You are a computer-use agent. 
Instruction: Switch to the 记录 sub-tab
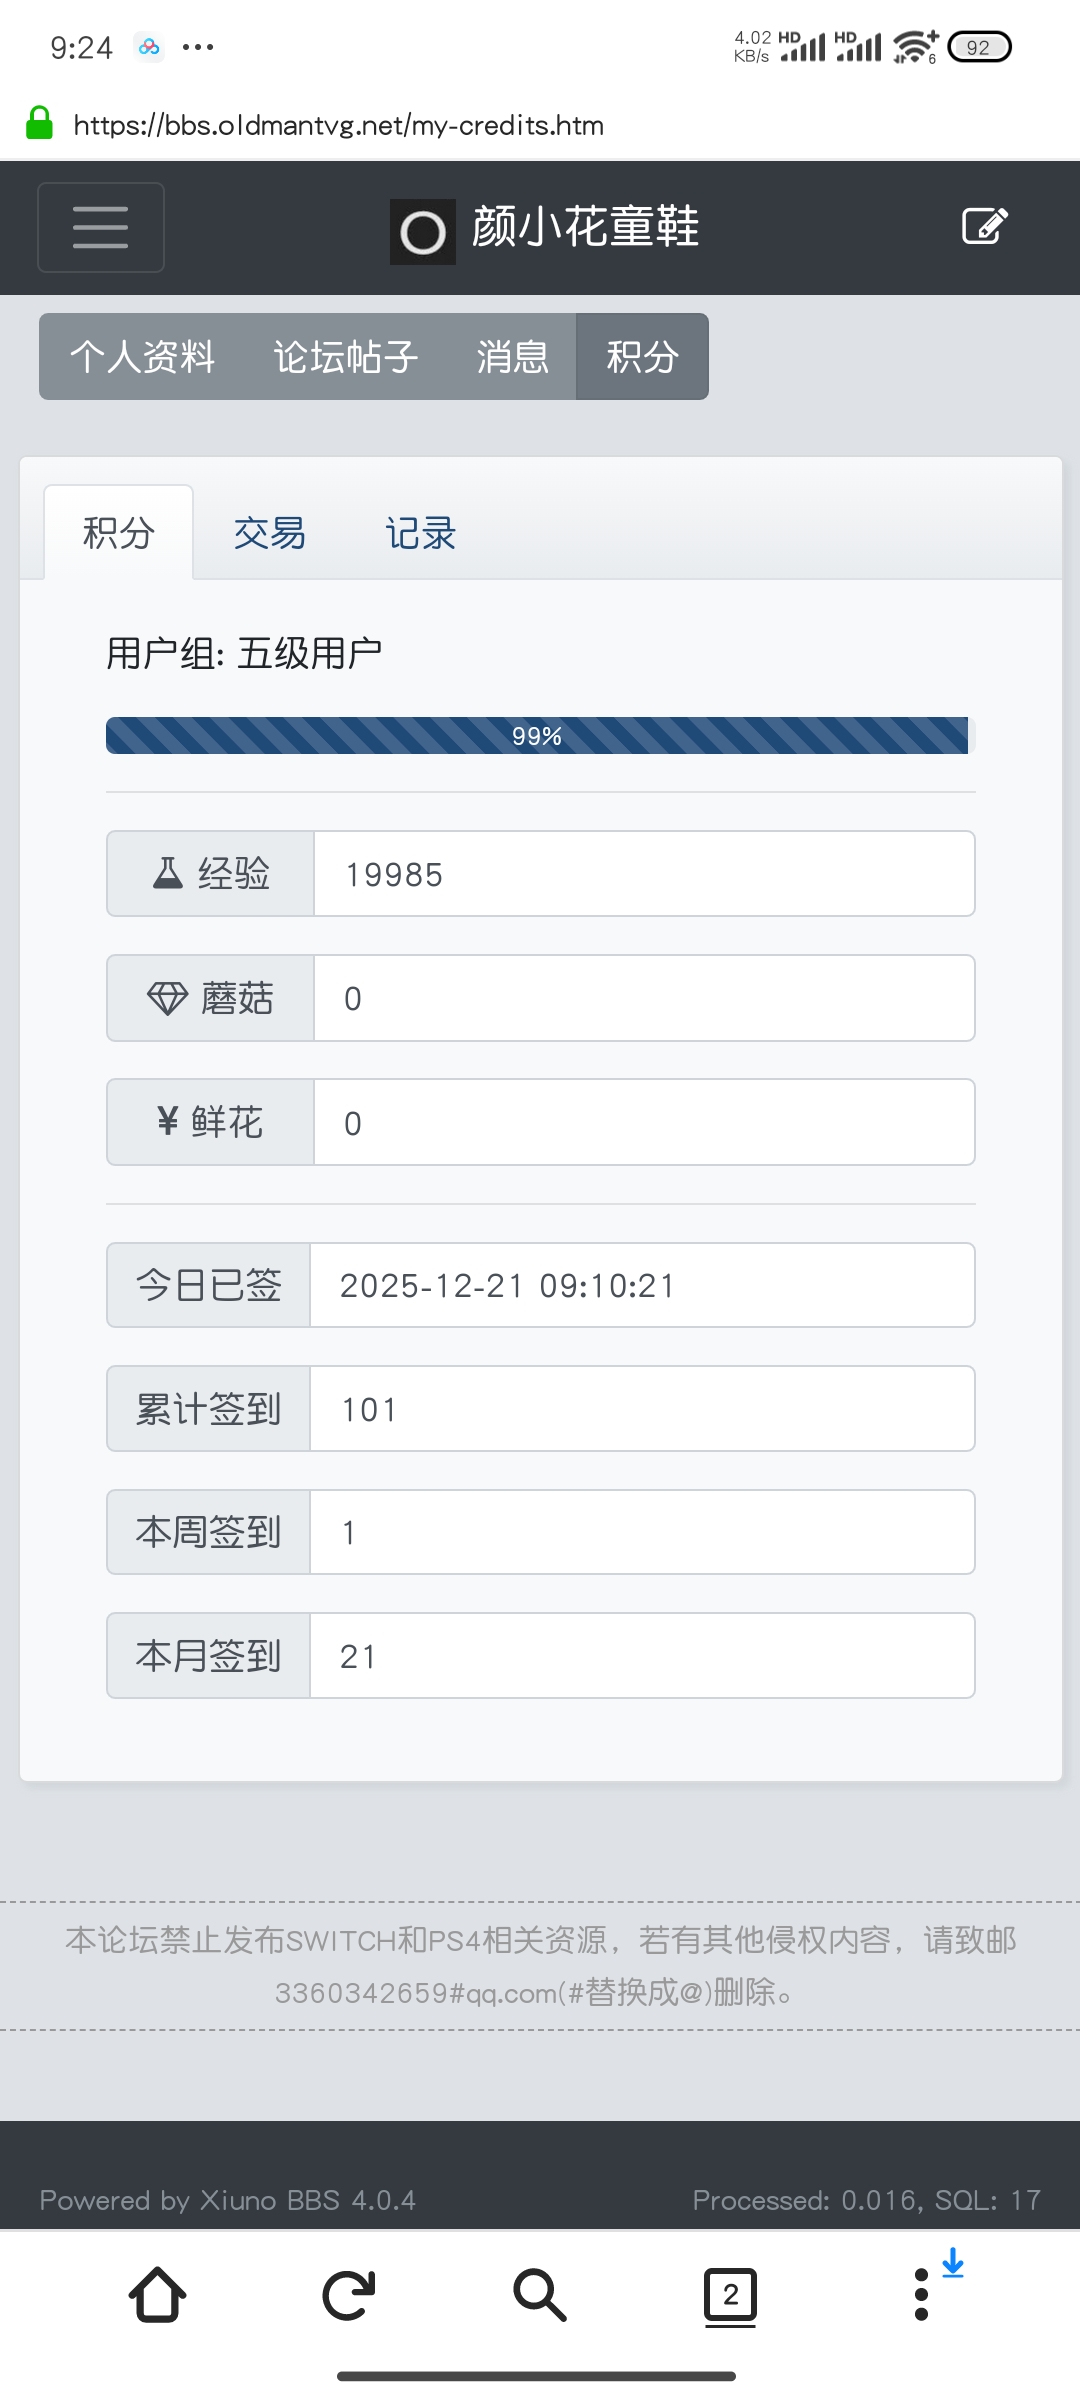coord(420,533)
